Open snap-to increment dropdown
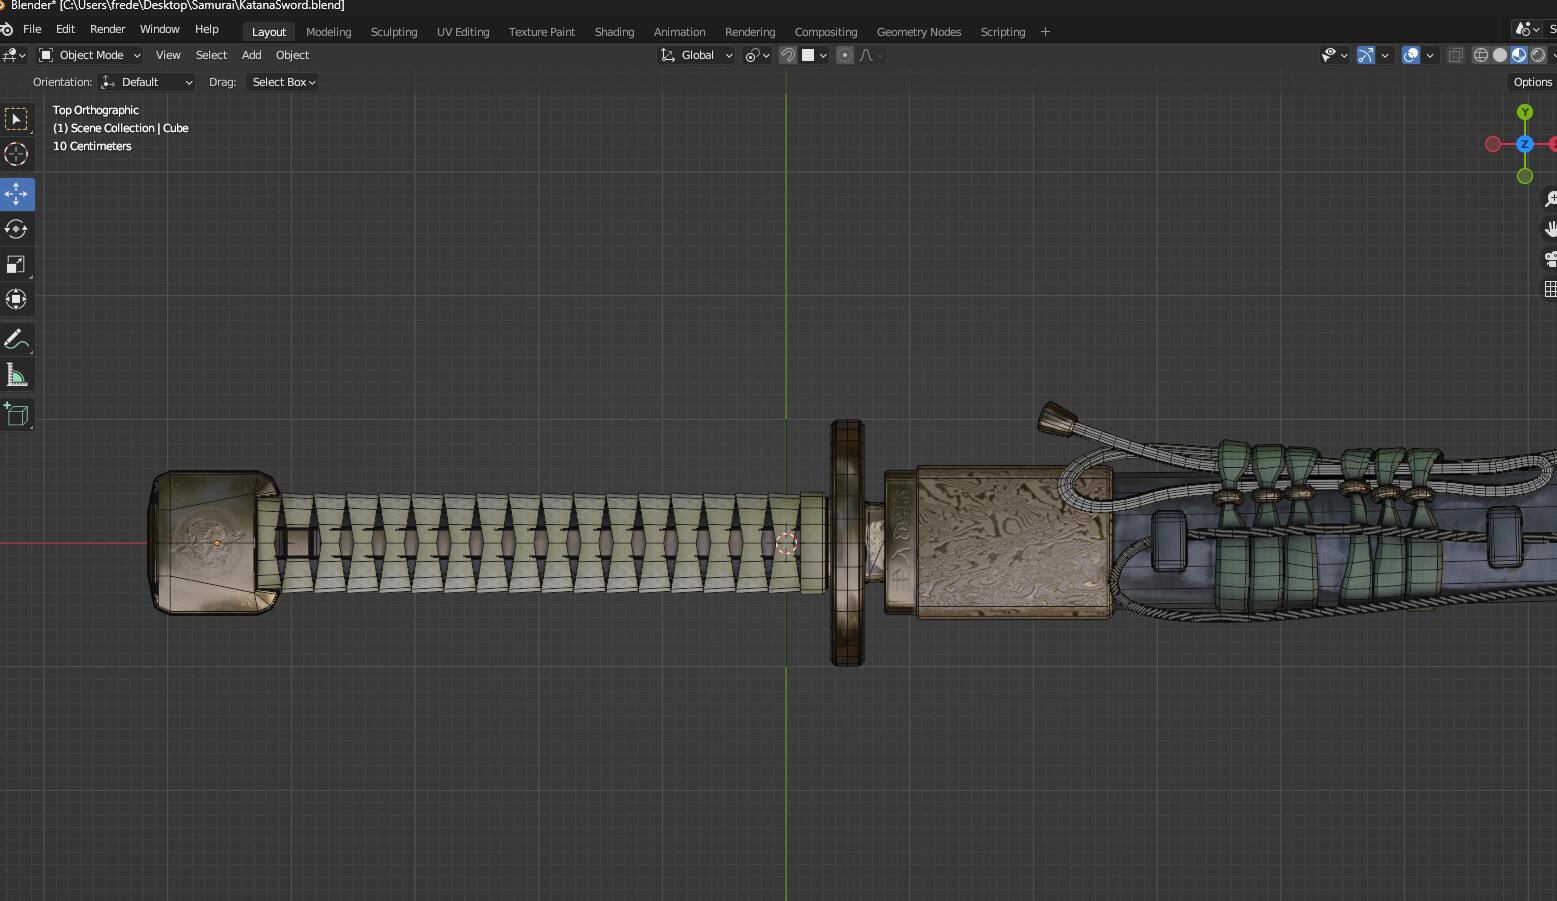Screen dimensions: 1557x901 click(x=814, y=55)
